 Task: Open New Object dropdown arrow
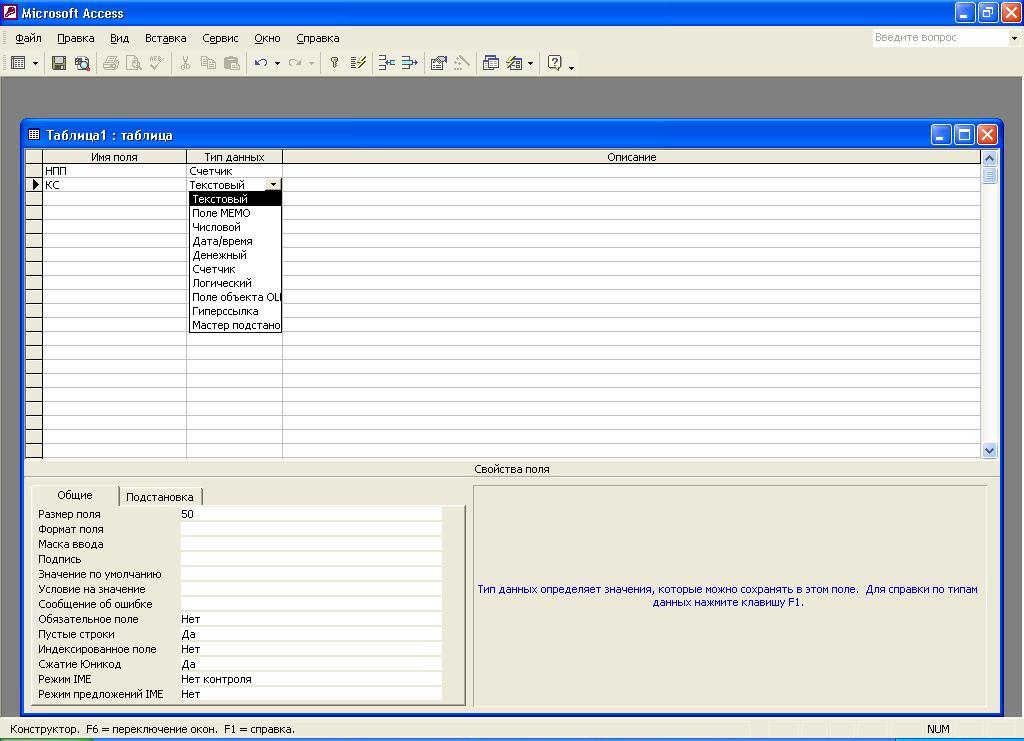[530, 63]
